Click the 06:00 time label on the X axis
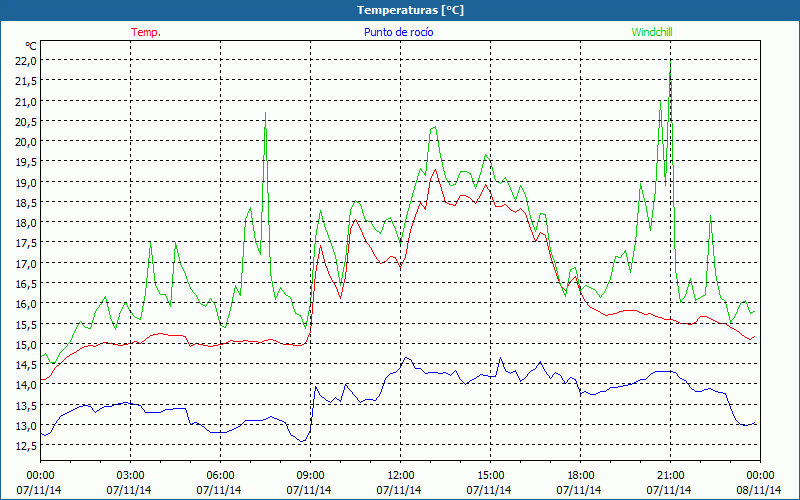This screenshot has height=500, width=800. pos(220,476)
